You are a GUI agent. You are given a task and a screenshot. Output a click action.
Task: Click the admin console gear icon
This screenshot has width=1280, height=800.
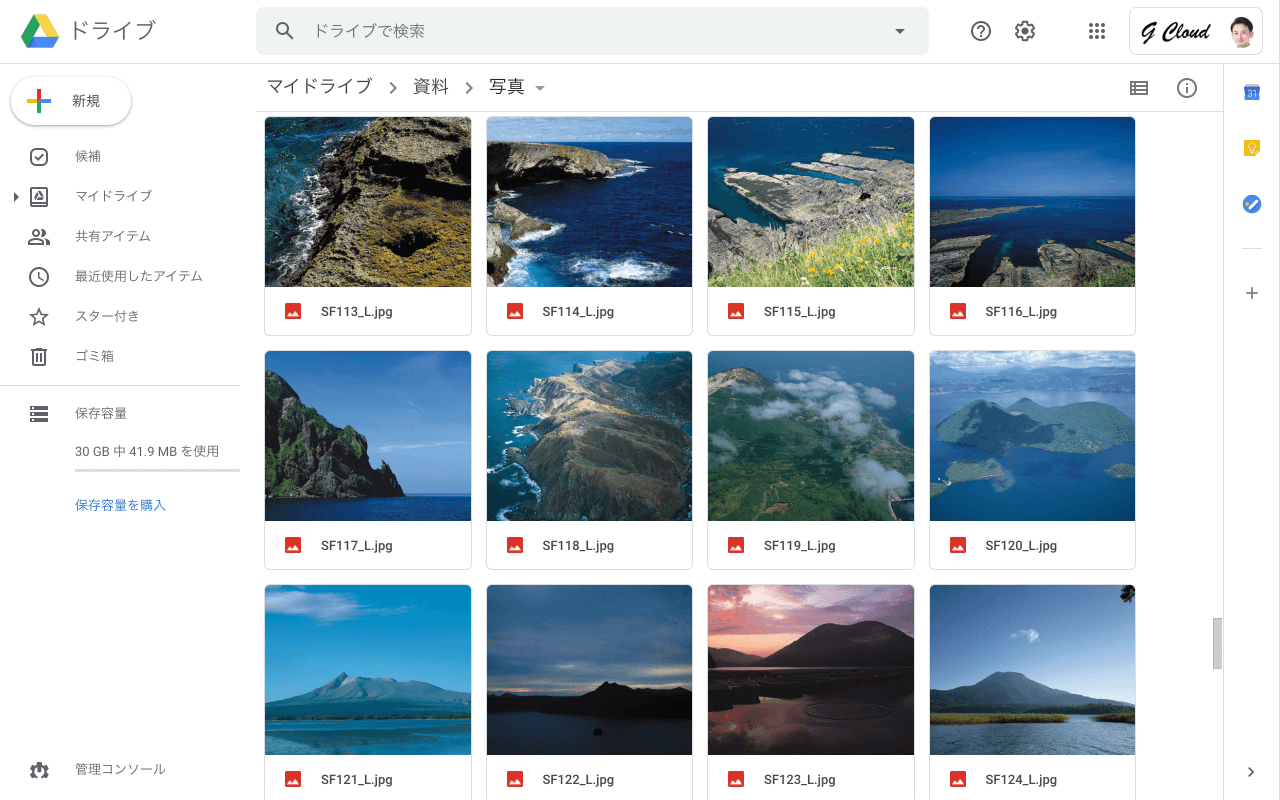tap(39, 770)
